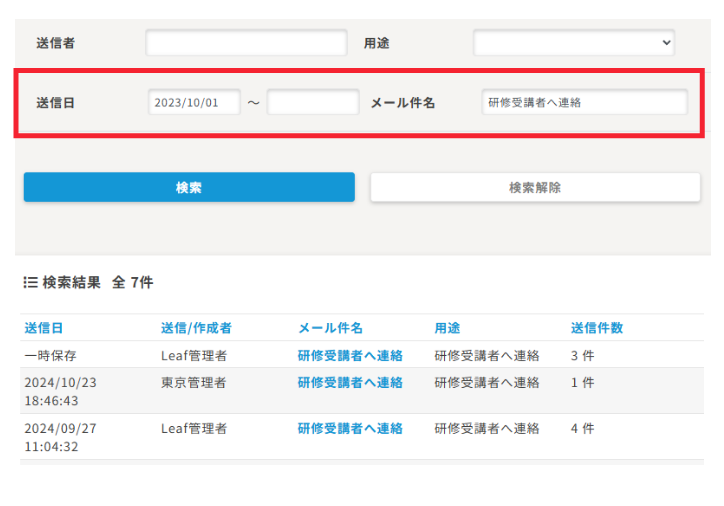
Task: Sort by 用途 column header
Action: click(447, 328)
